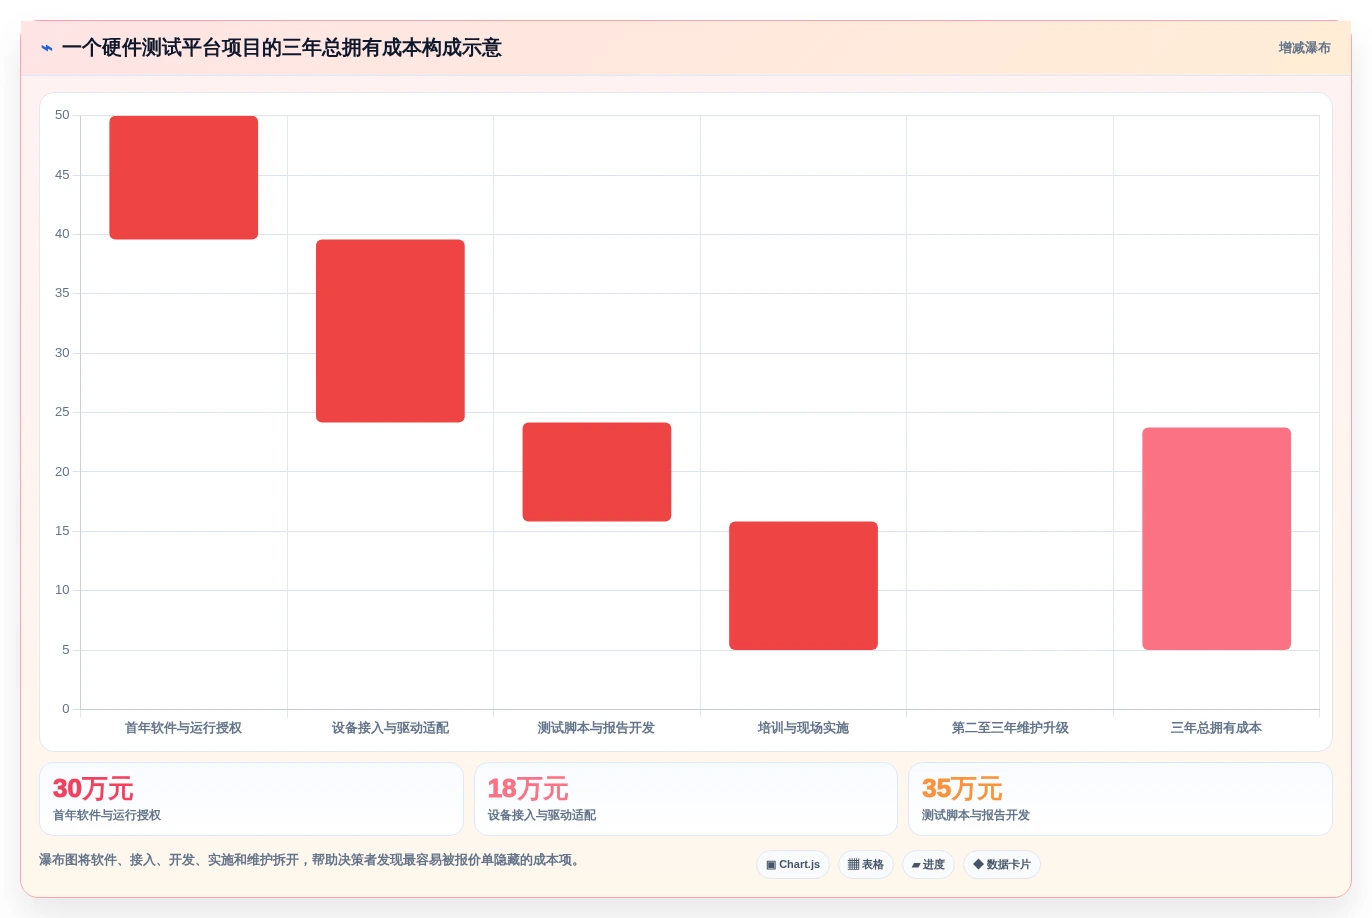Click the 增减瀑布 label in the header
The width and height of the screenshot is (1372, 918).
pyautogui.click(x=1304, y=48)
